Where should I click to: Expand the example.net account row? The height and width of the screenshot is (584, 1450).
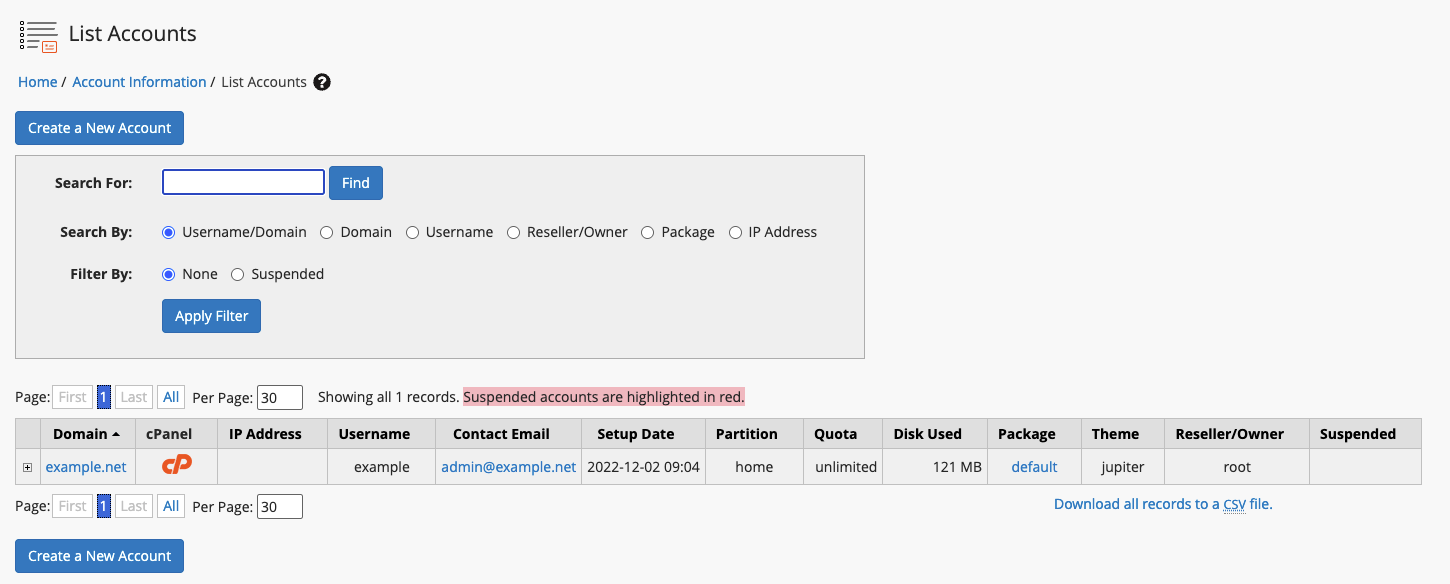point(28,467)
